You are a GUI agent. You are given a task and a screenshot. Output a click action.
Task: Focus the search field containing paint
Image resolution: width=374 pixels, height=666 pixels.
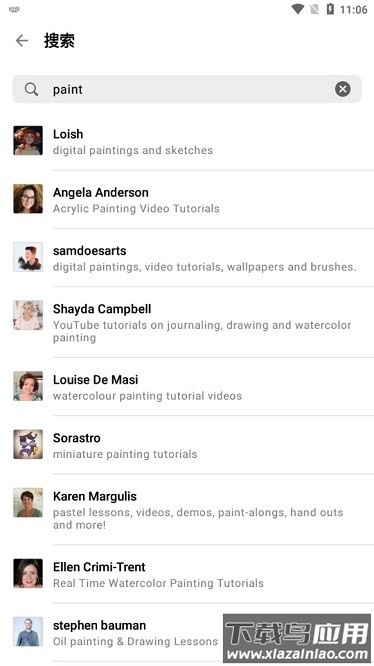click(x=187, y=89)
